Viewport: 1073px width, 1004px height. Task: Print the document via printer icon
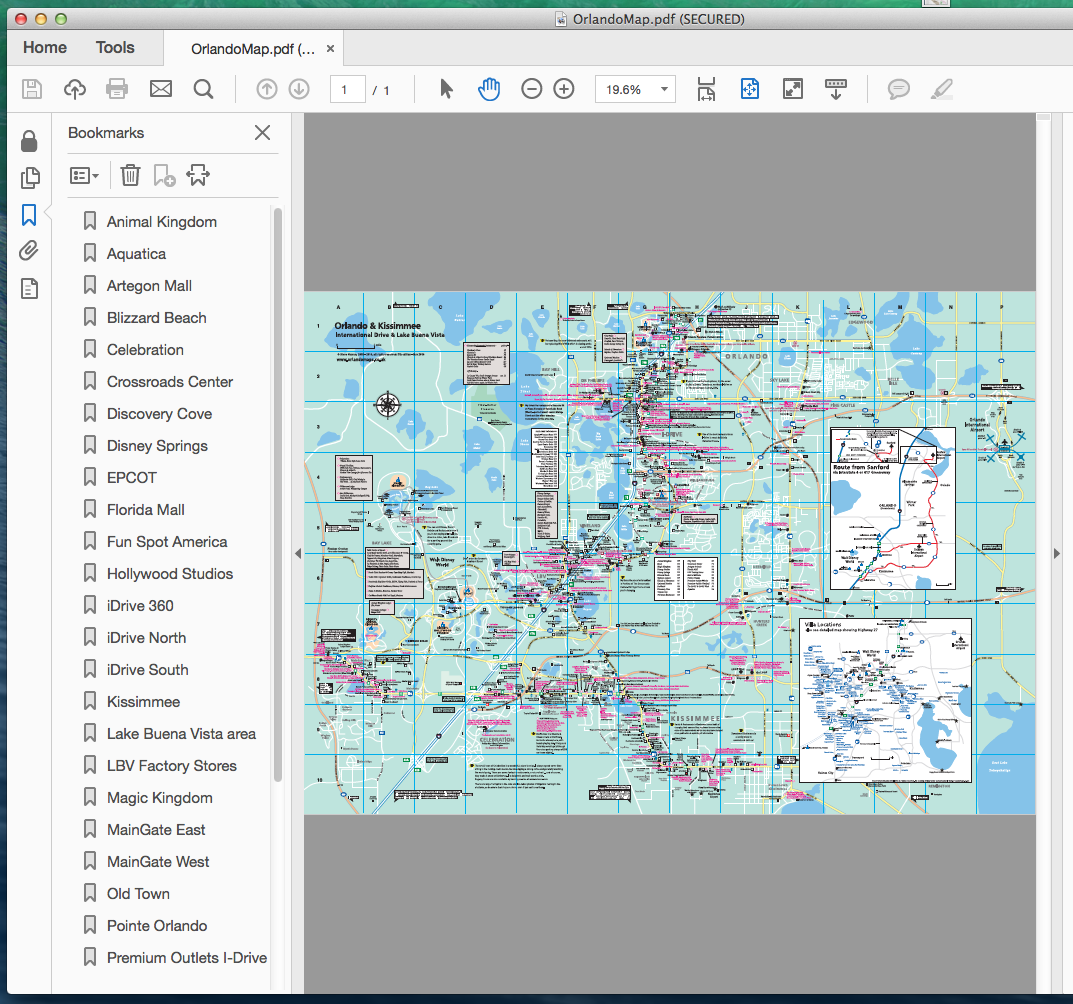(x=117, y=89)
